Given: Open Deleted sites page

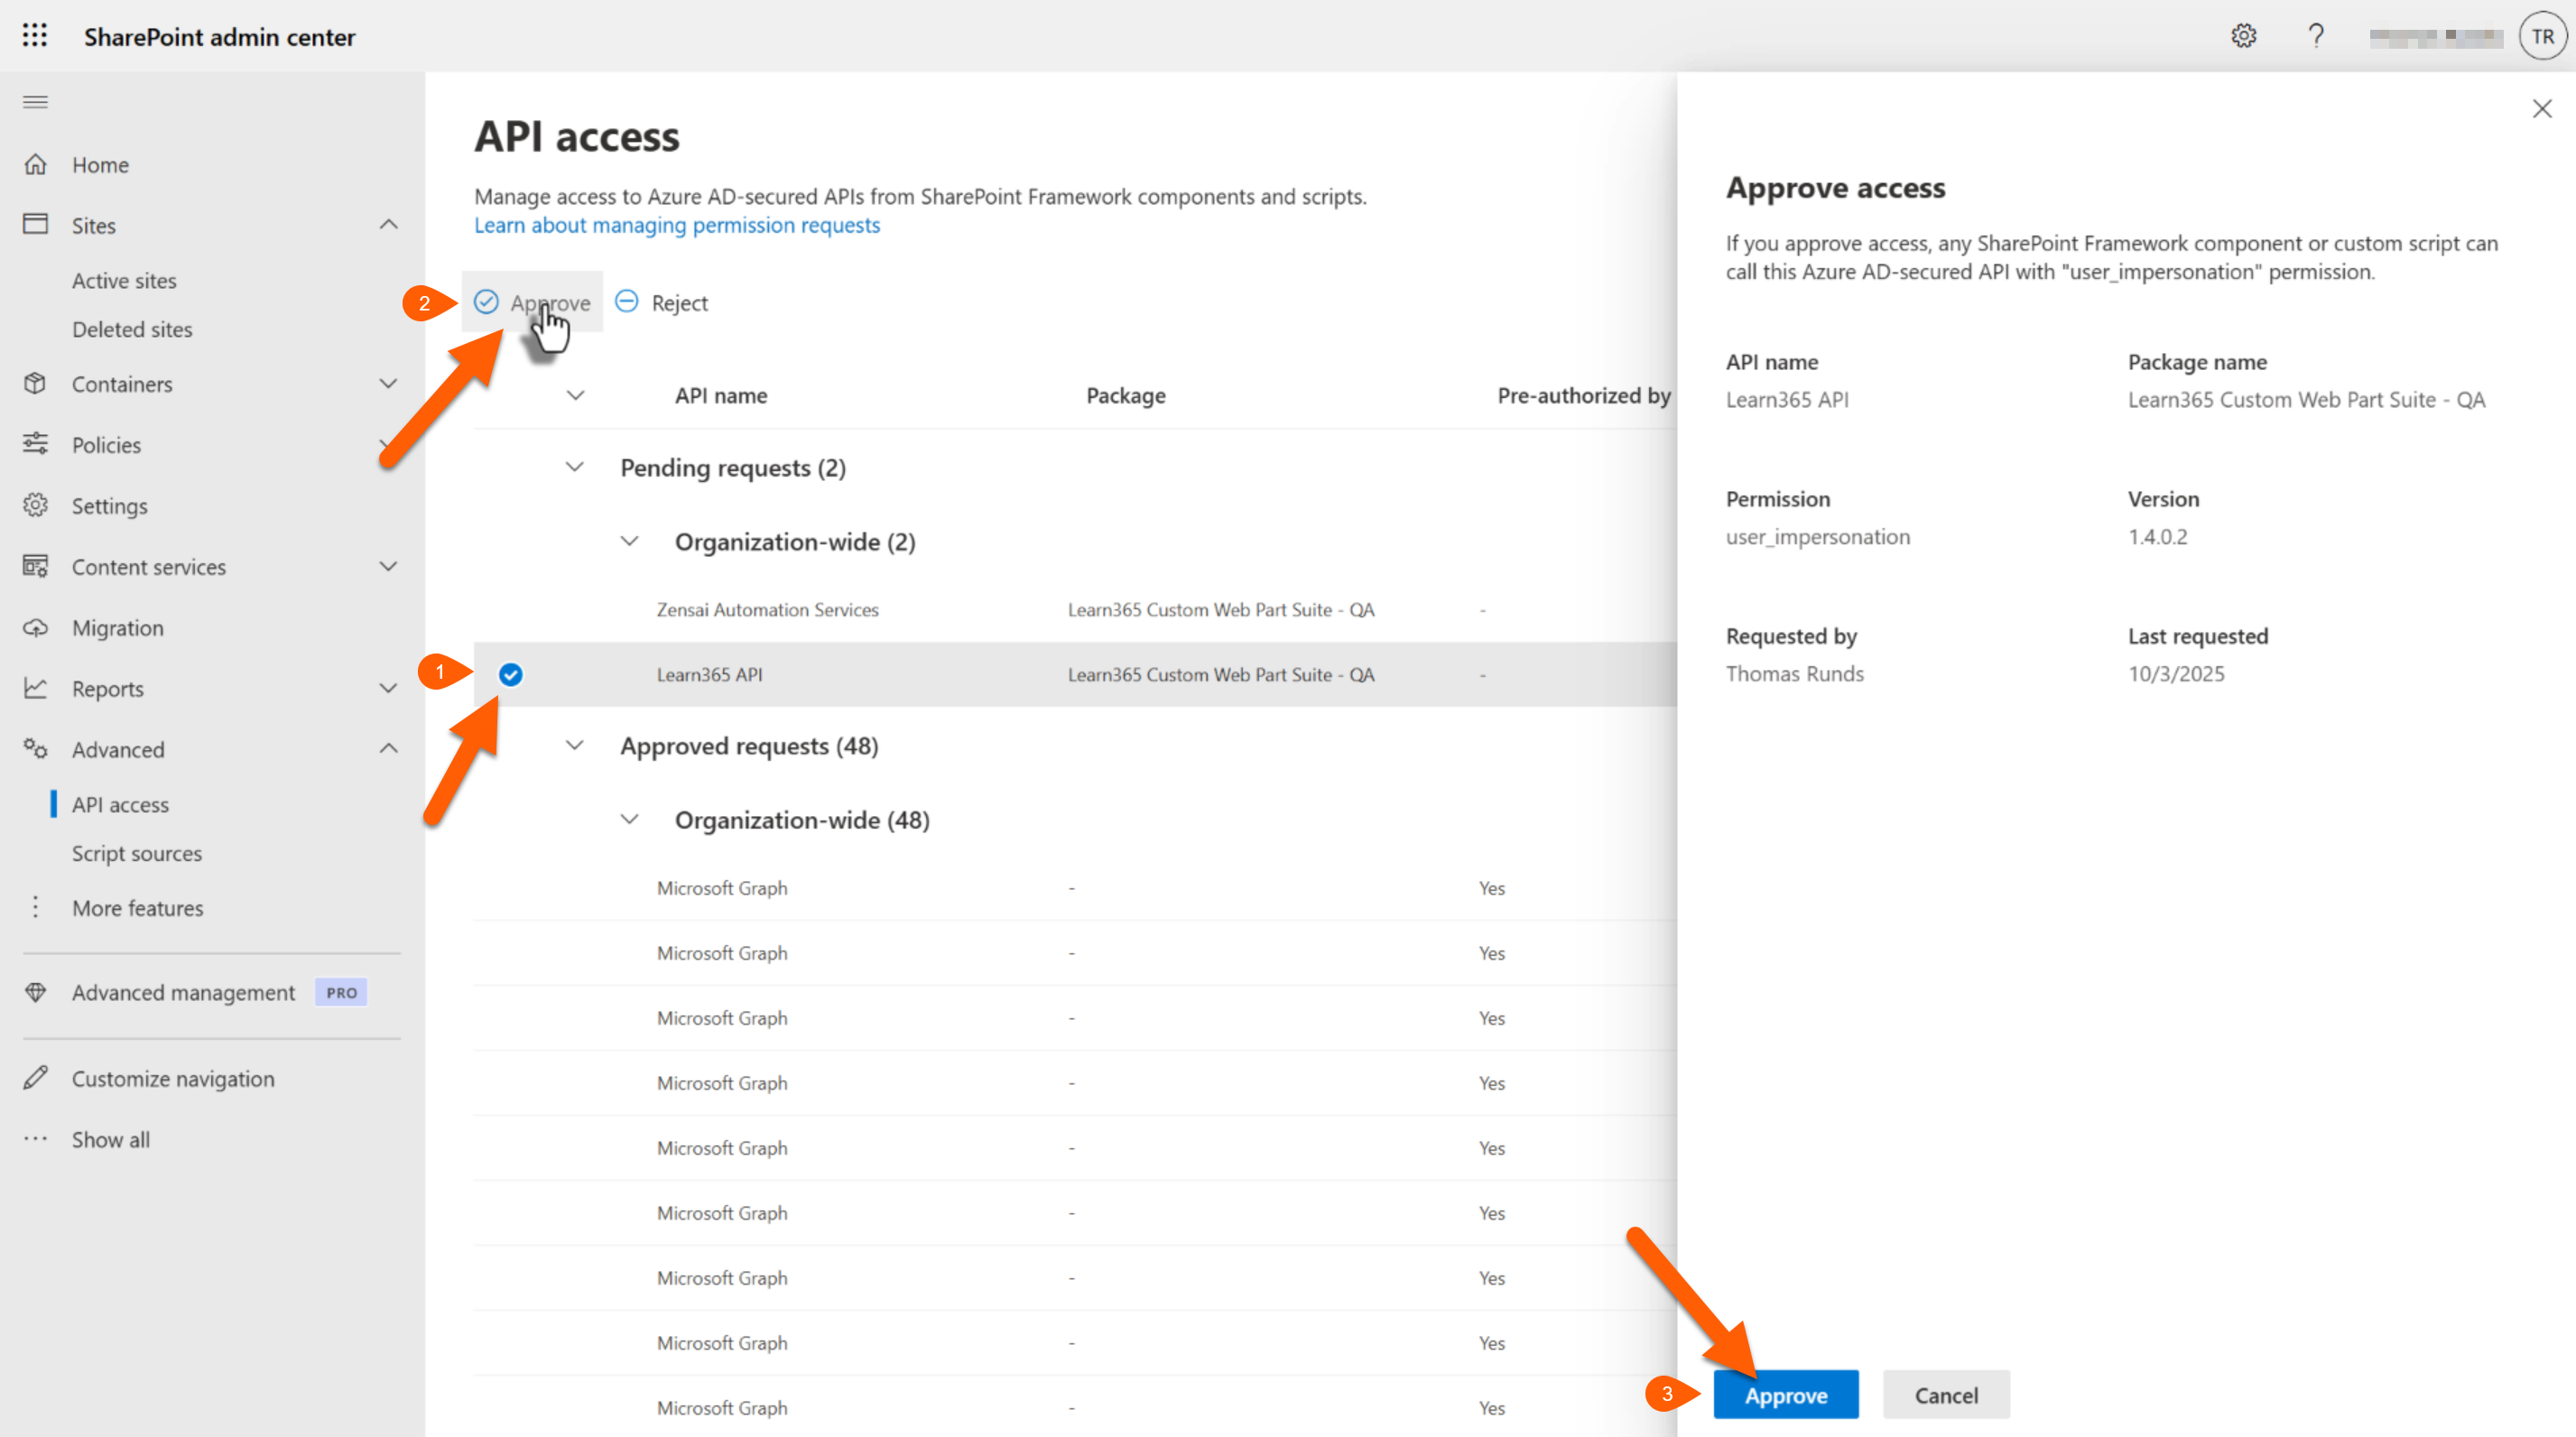Looking at the screenshot, I should tap(132, 330).
